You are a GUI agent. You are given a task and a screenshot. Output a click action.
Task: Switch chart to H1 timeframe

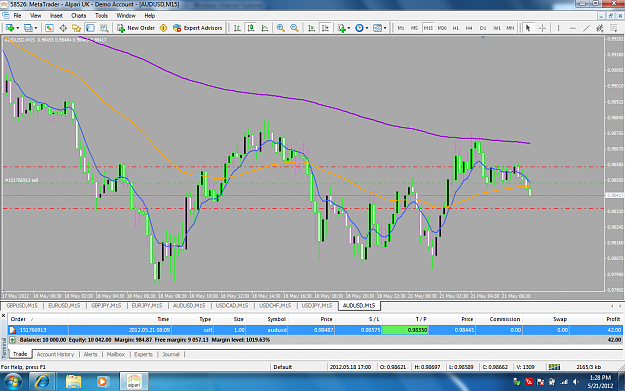(456, 28)
